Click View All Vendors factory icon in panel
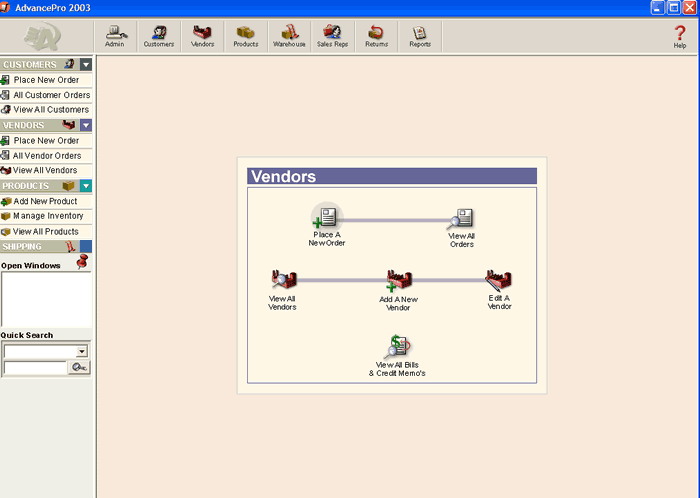This screenshot has width=700, height=498. (284, 280)
